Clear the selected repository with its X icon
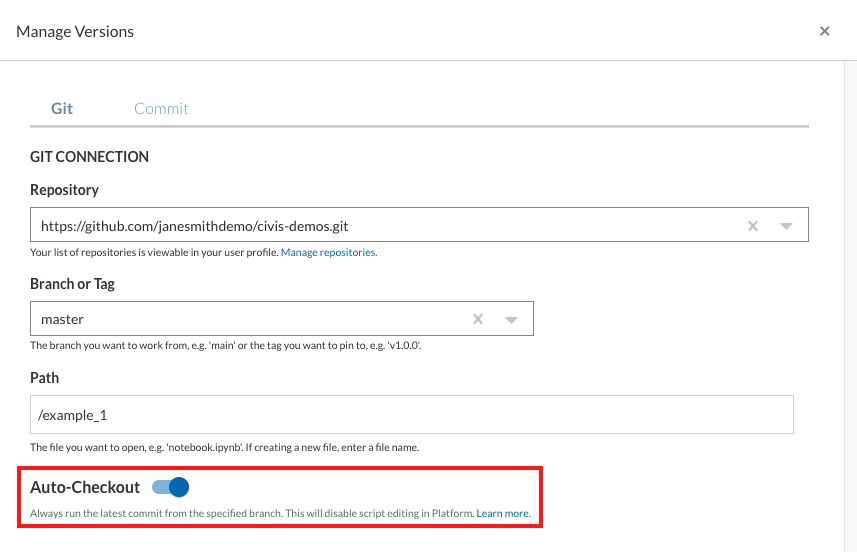The width and height of the screenshot is (857, 552). click(x=753, y=226)
